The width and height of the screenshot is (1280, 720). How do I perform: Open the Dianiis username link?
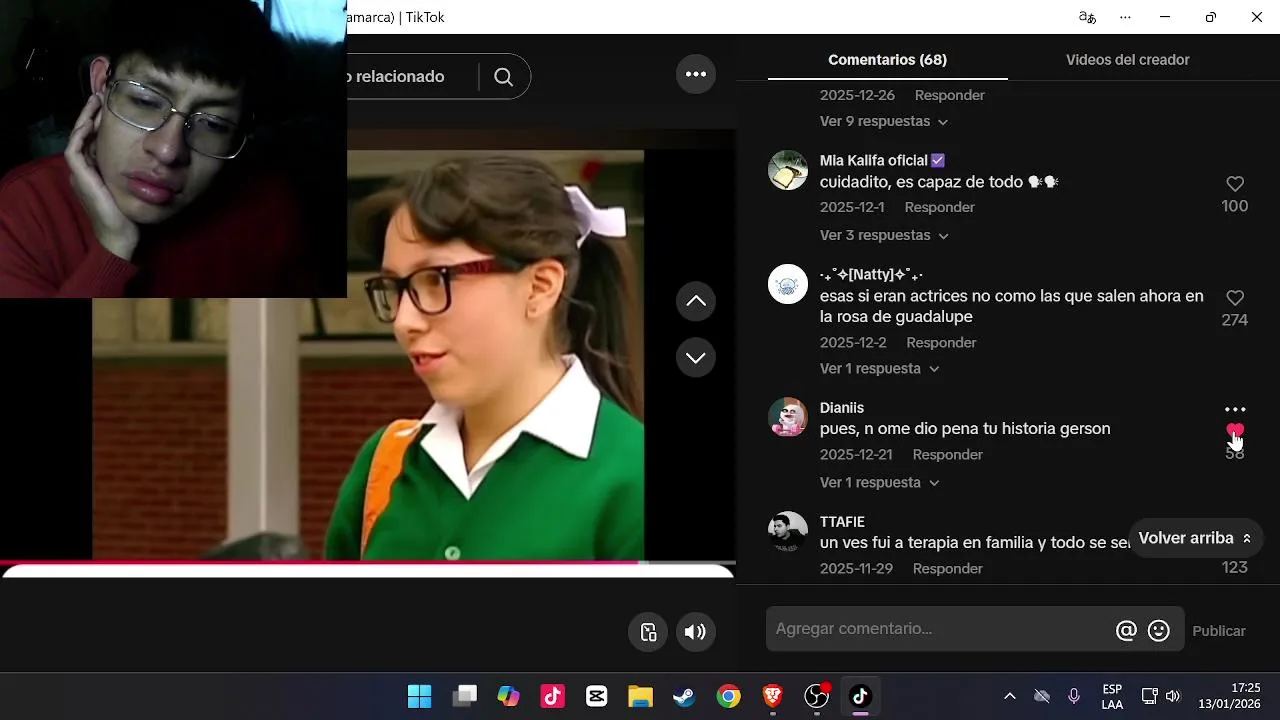[x=842, y=408]
